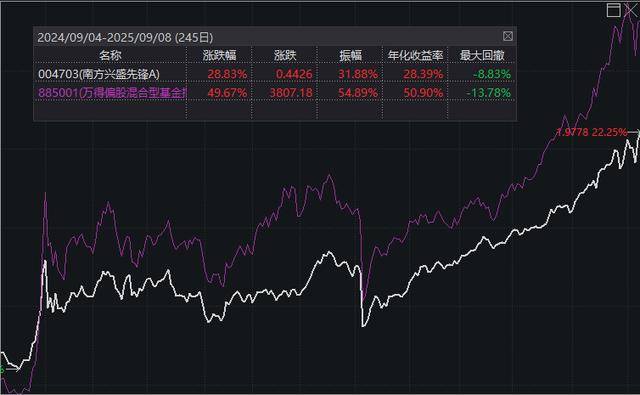Image resolution: width=640 pixels, height=395 pixels.
Task: Click the -8.83% max drawdown value
Action: (x=492, y=74)
